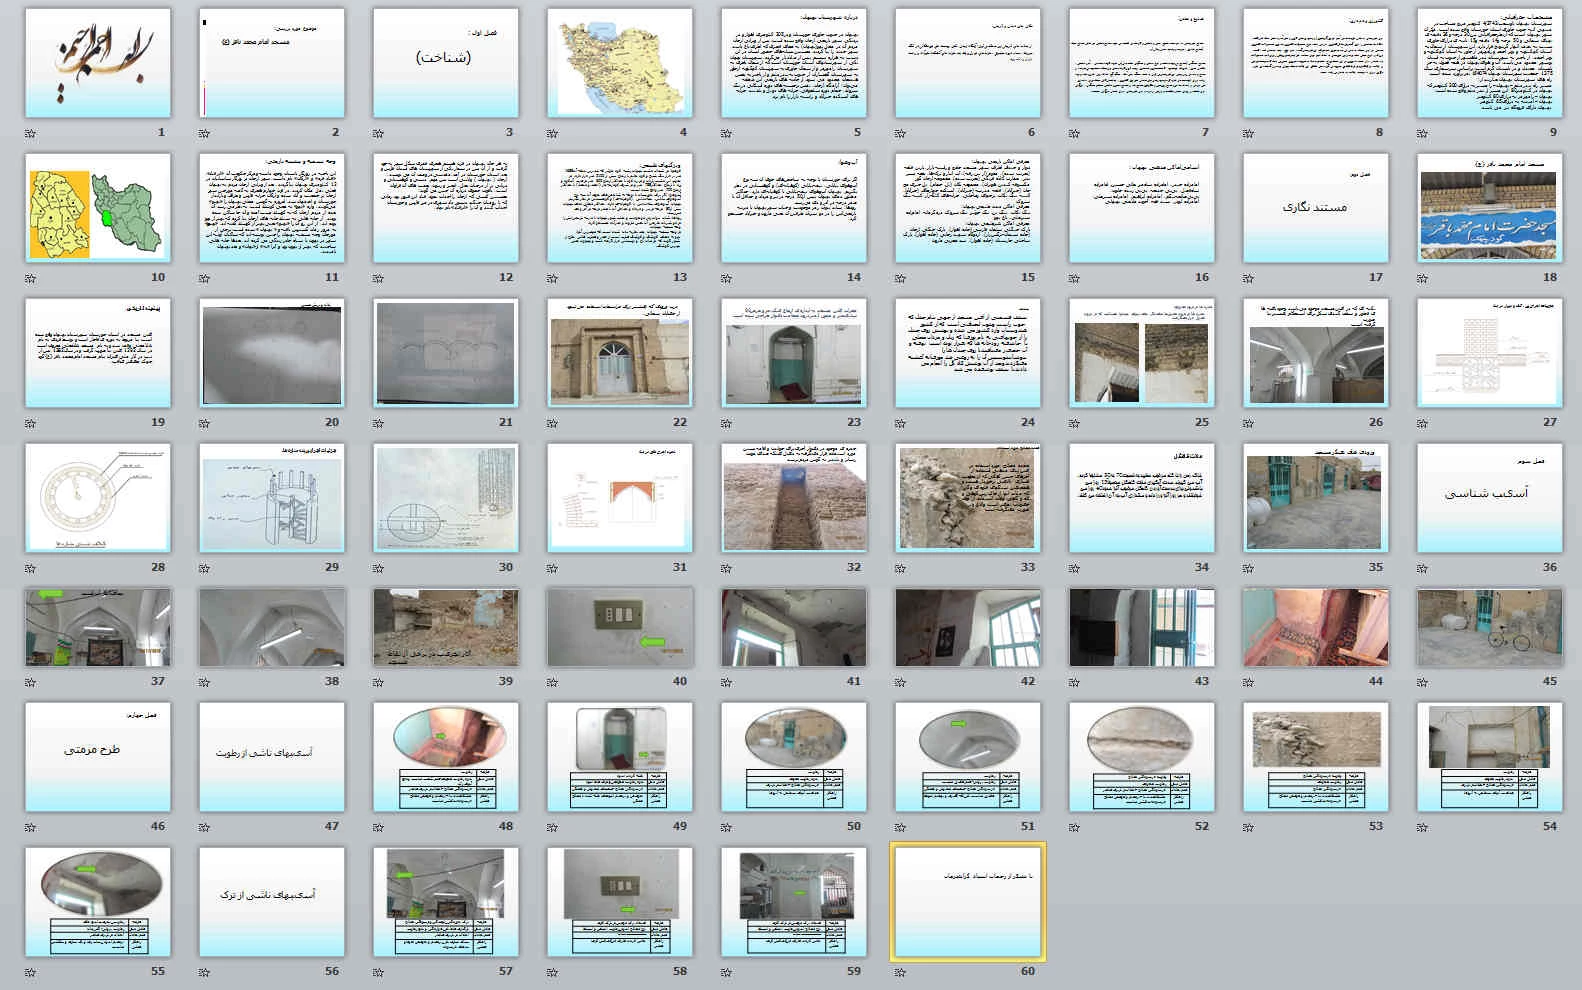Click the transition star under slide 31

553,568
